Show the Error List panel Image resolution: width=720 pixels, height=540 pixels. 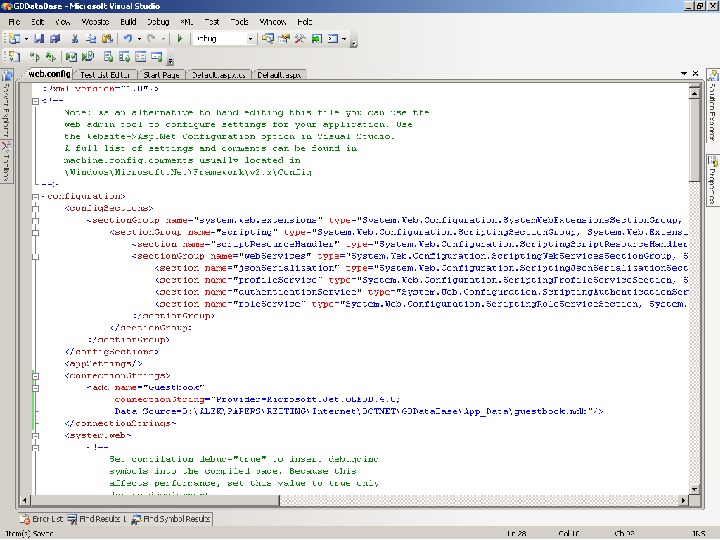coord(42,519)
